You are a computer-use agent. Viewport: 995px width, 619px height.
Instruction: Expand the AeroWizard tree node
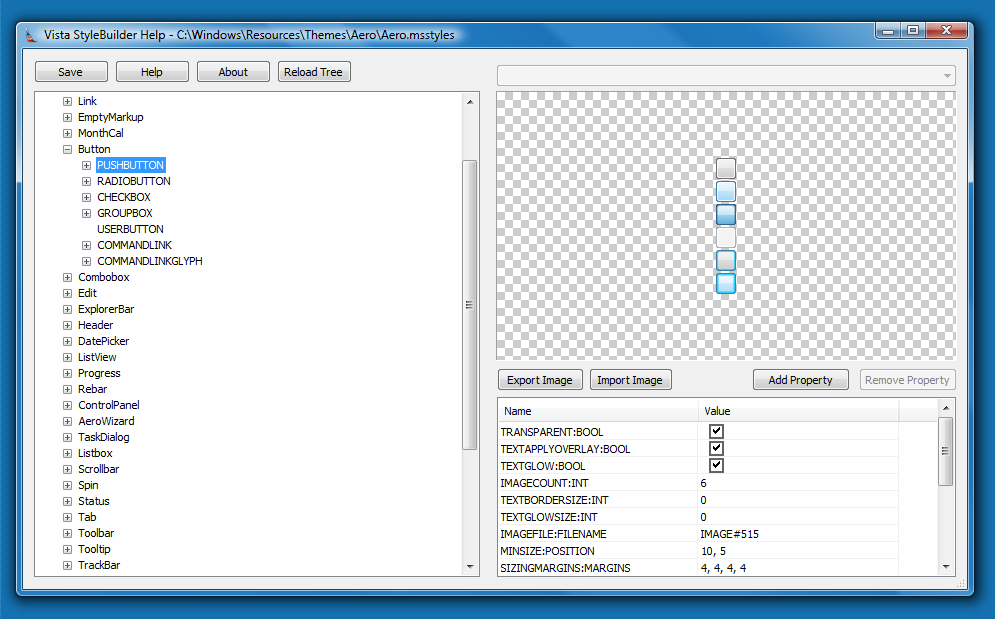pyautogui.click(x=67, y=422)
